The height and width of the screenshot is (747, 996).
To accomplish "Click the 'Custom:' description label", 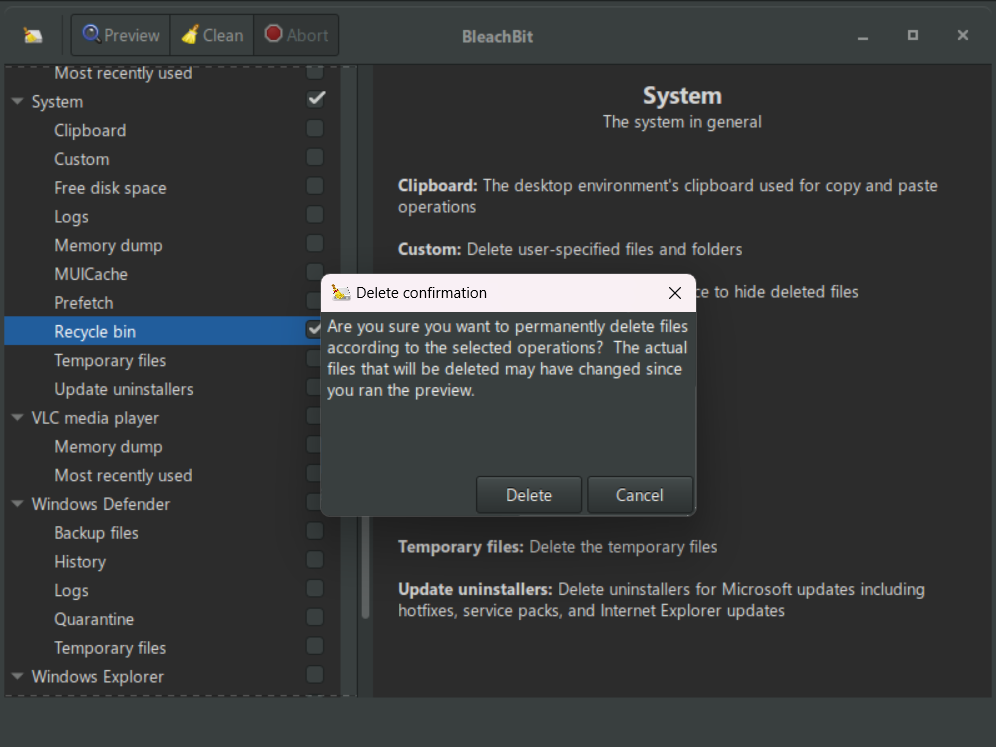I will pyautogui.click(x=429, y=249).
